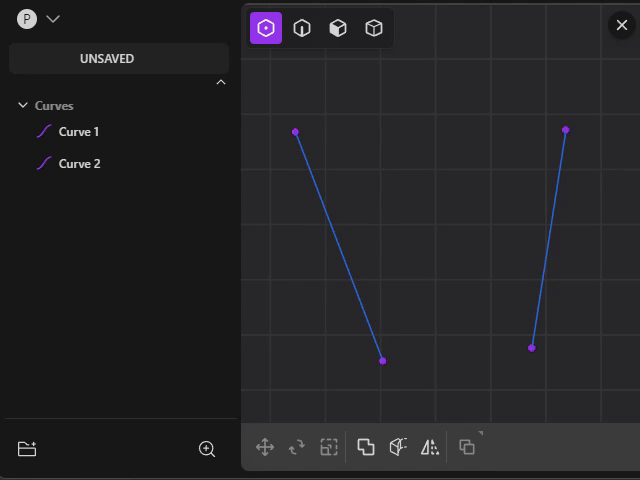Select the active purple orthographic view icon
The width and height of the screenshot is (640, 480).
pos(266,28)
